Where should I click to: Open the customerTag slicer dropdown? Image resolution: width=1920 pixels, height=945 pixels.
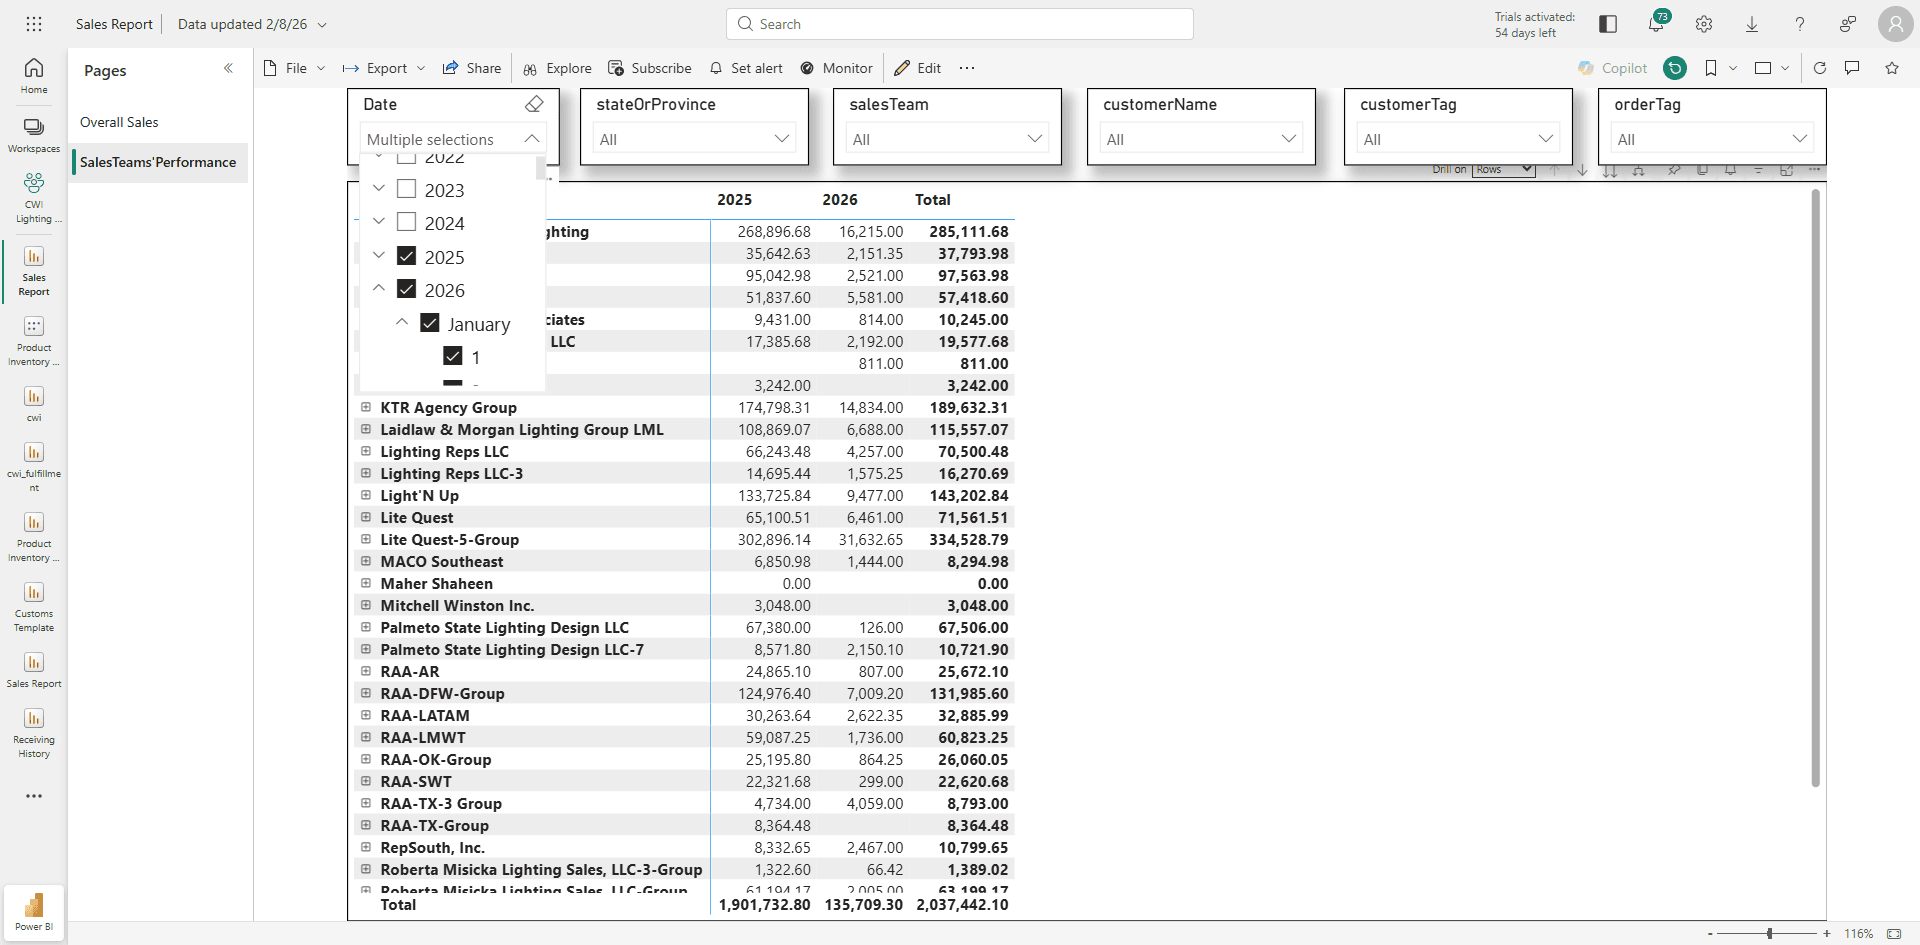[x=1459, y=139]
